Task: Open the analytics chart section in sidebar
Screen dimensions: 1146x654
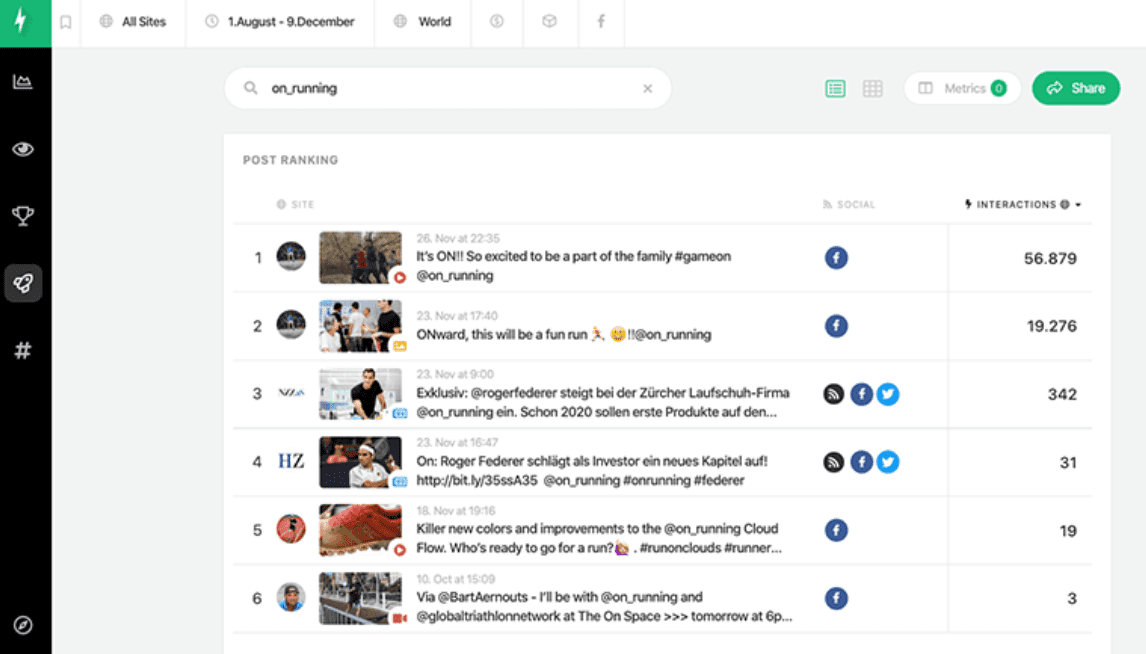Action: (x=23, y=82)
